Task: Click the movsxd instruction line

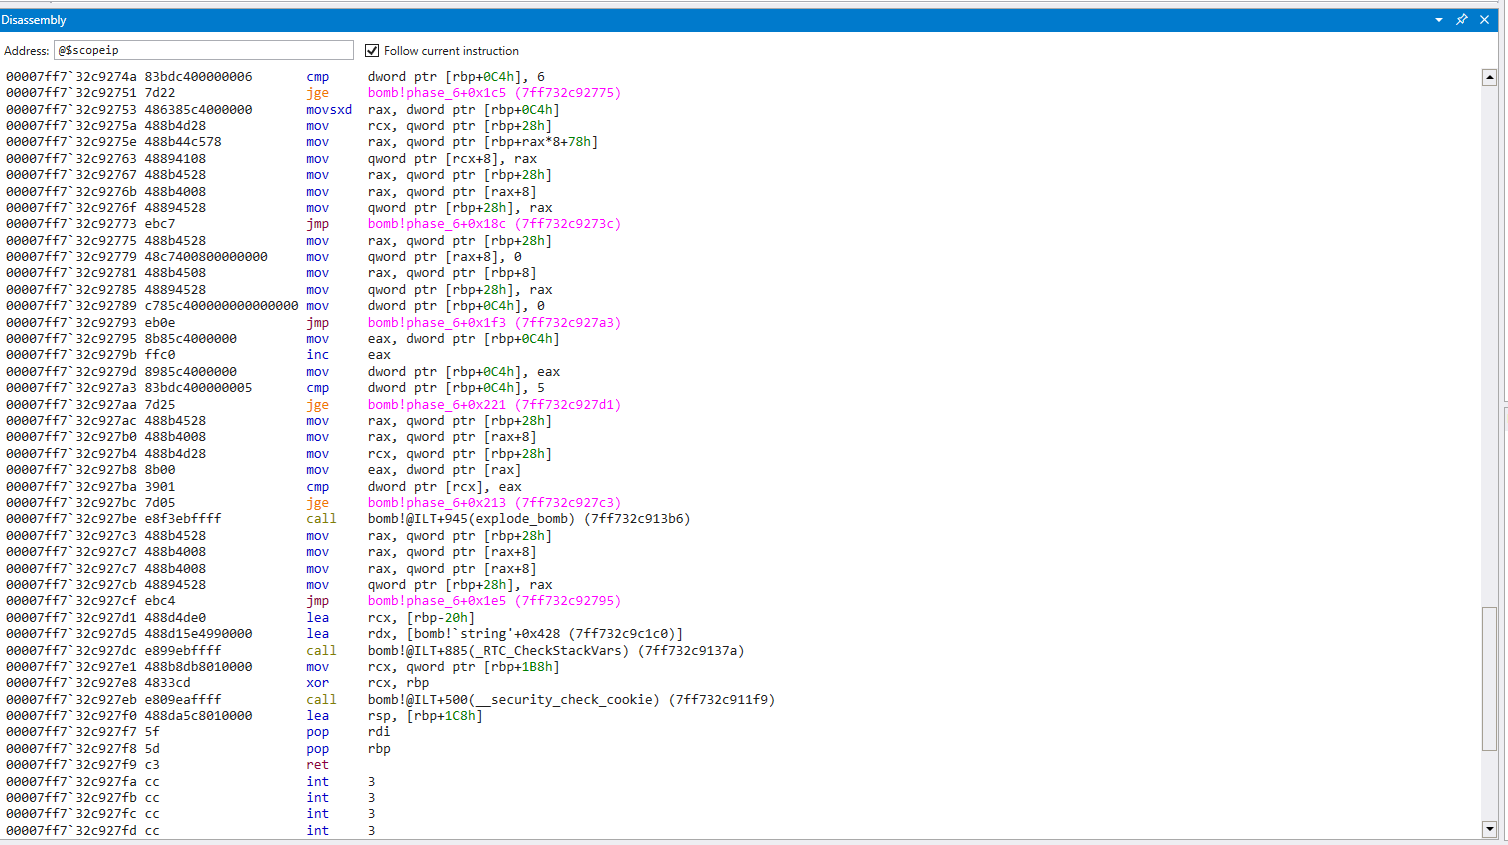Action: pyautogui.click(x=328, y=110)
